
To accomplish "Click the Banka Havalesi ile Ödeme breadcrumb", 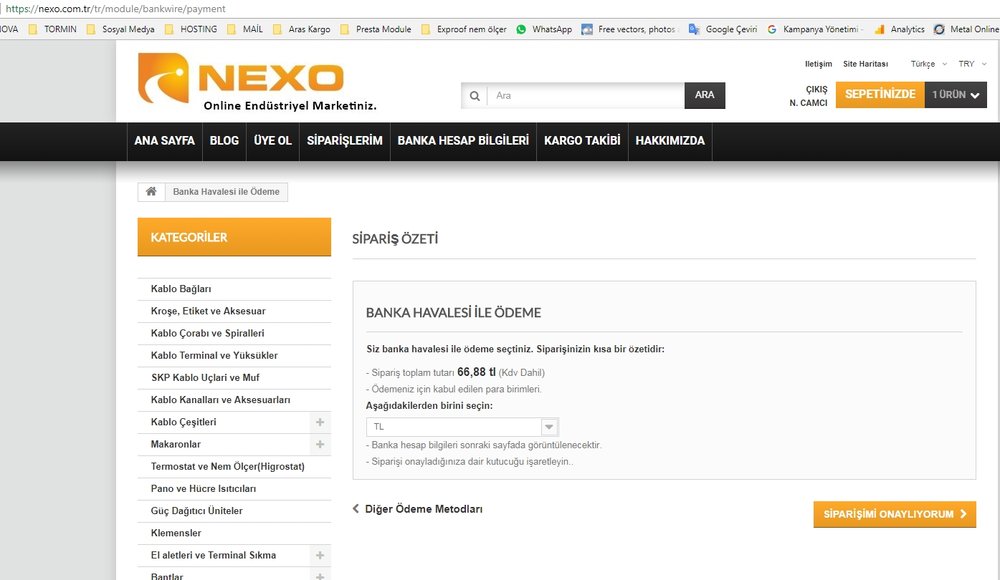I will point(226,191).
